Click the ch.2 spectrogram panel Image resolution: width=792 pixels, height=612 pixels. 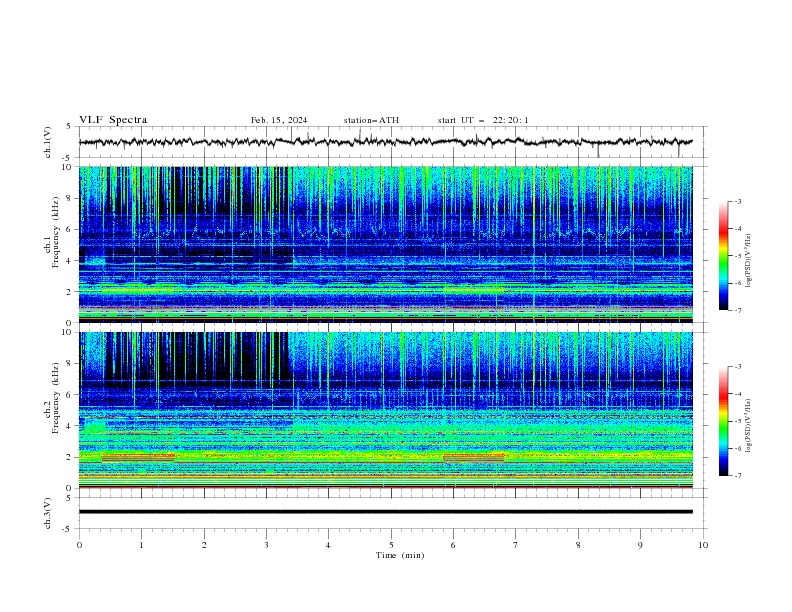(385, 410)
